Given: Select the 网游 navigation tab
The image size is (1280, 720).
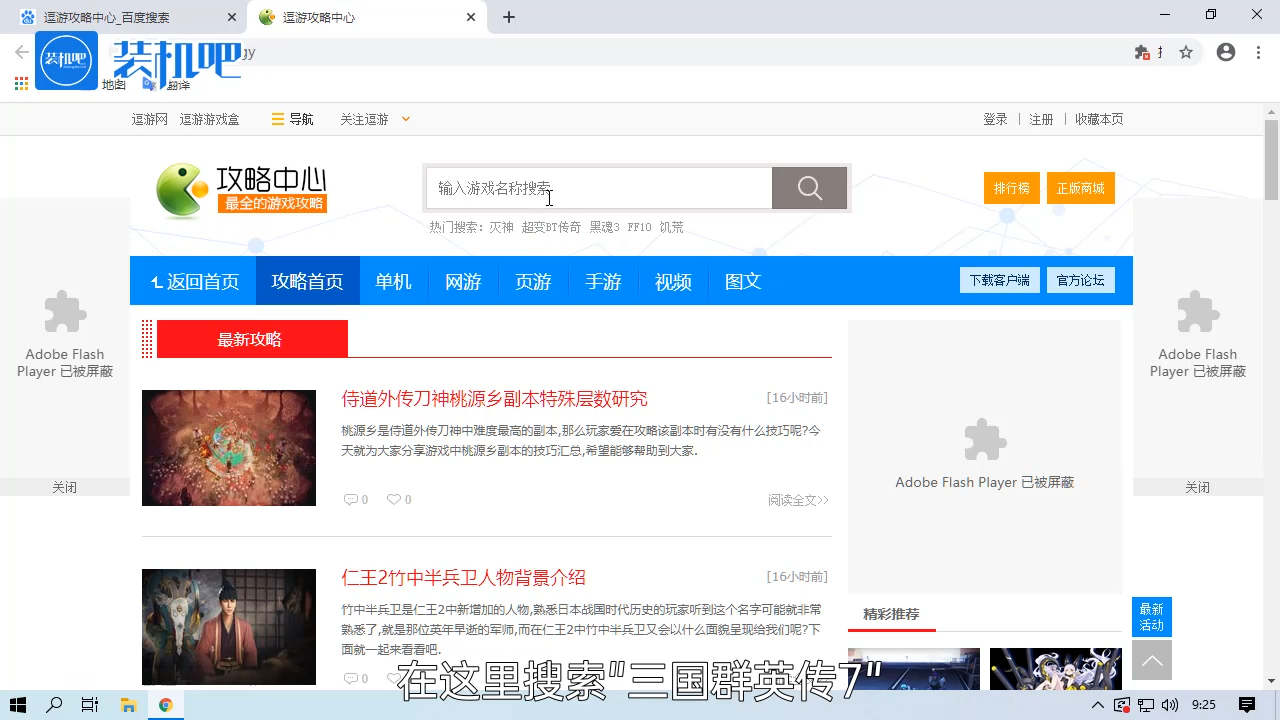Looking at the screenshot, I should [463, 281].
